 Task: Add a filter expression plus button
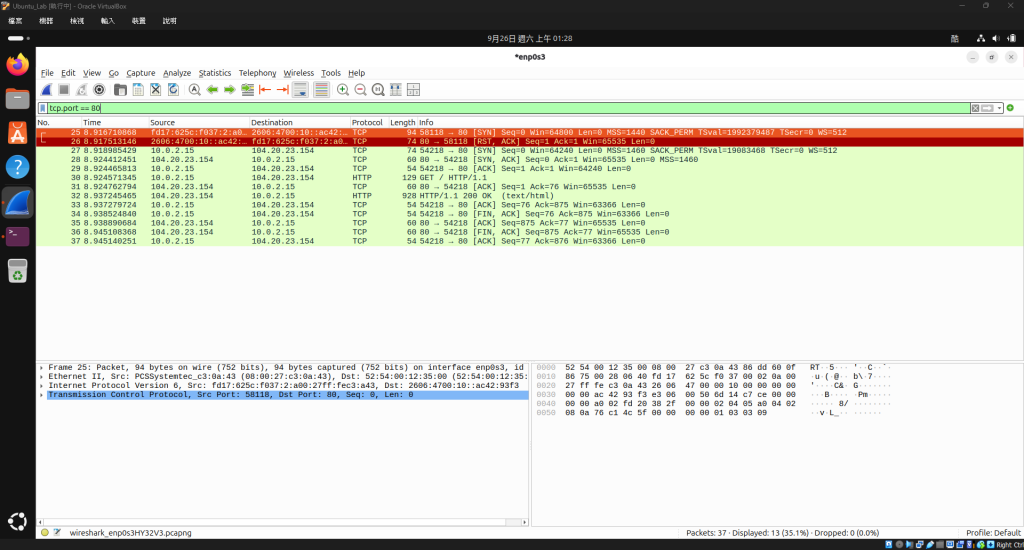point(1010,108)
